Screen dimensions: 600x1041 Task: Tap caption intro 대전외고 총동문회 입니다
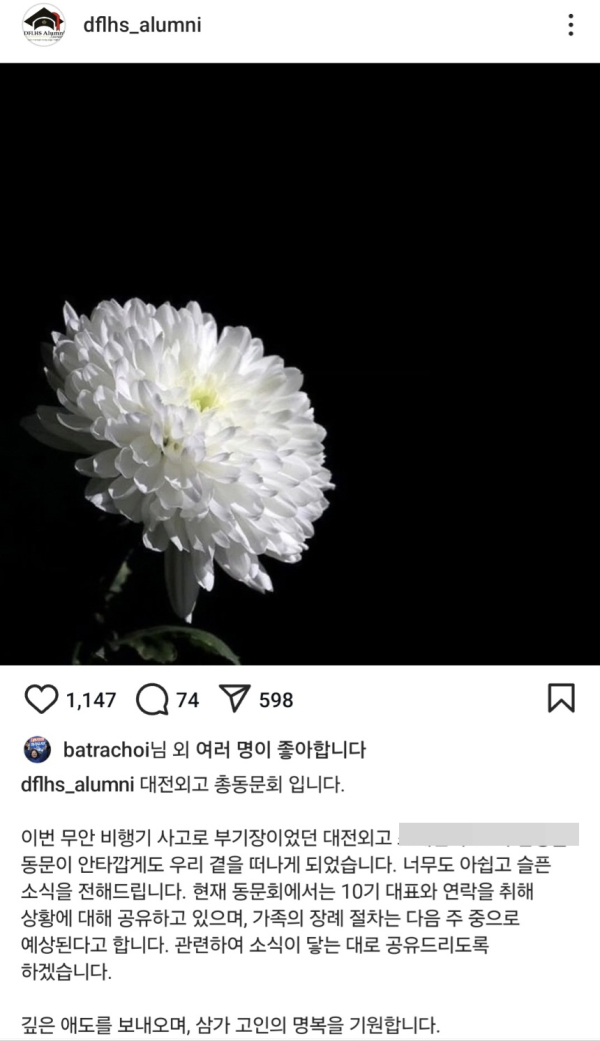coord(242,784)
